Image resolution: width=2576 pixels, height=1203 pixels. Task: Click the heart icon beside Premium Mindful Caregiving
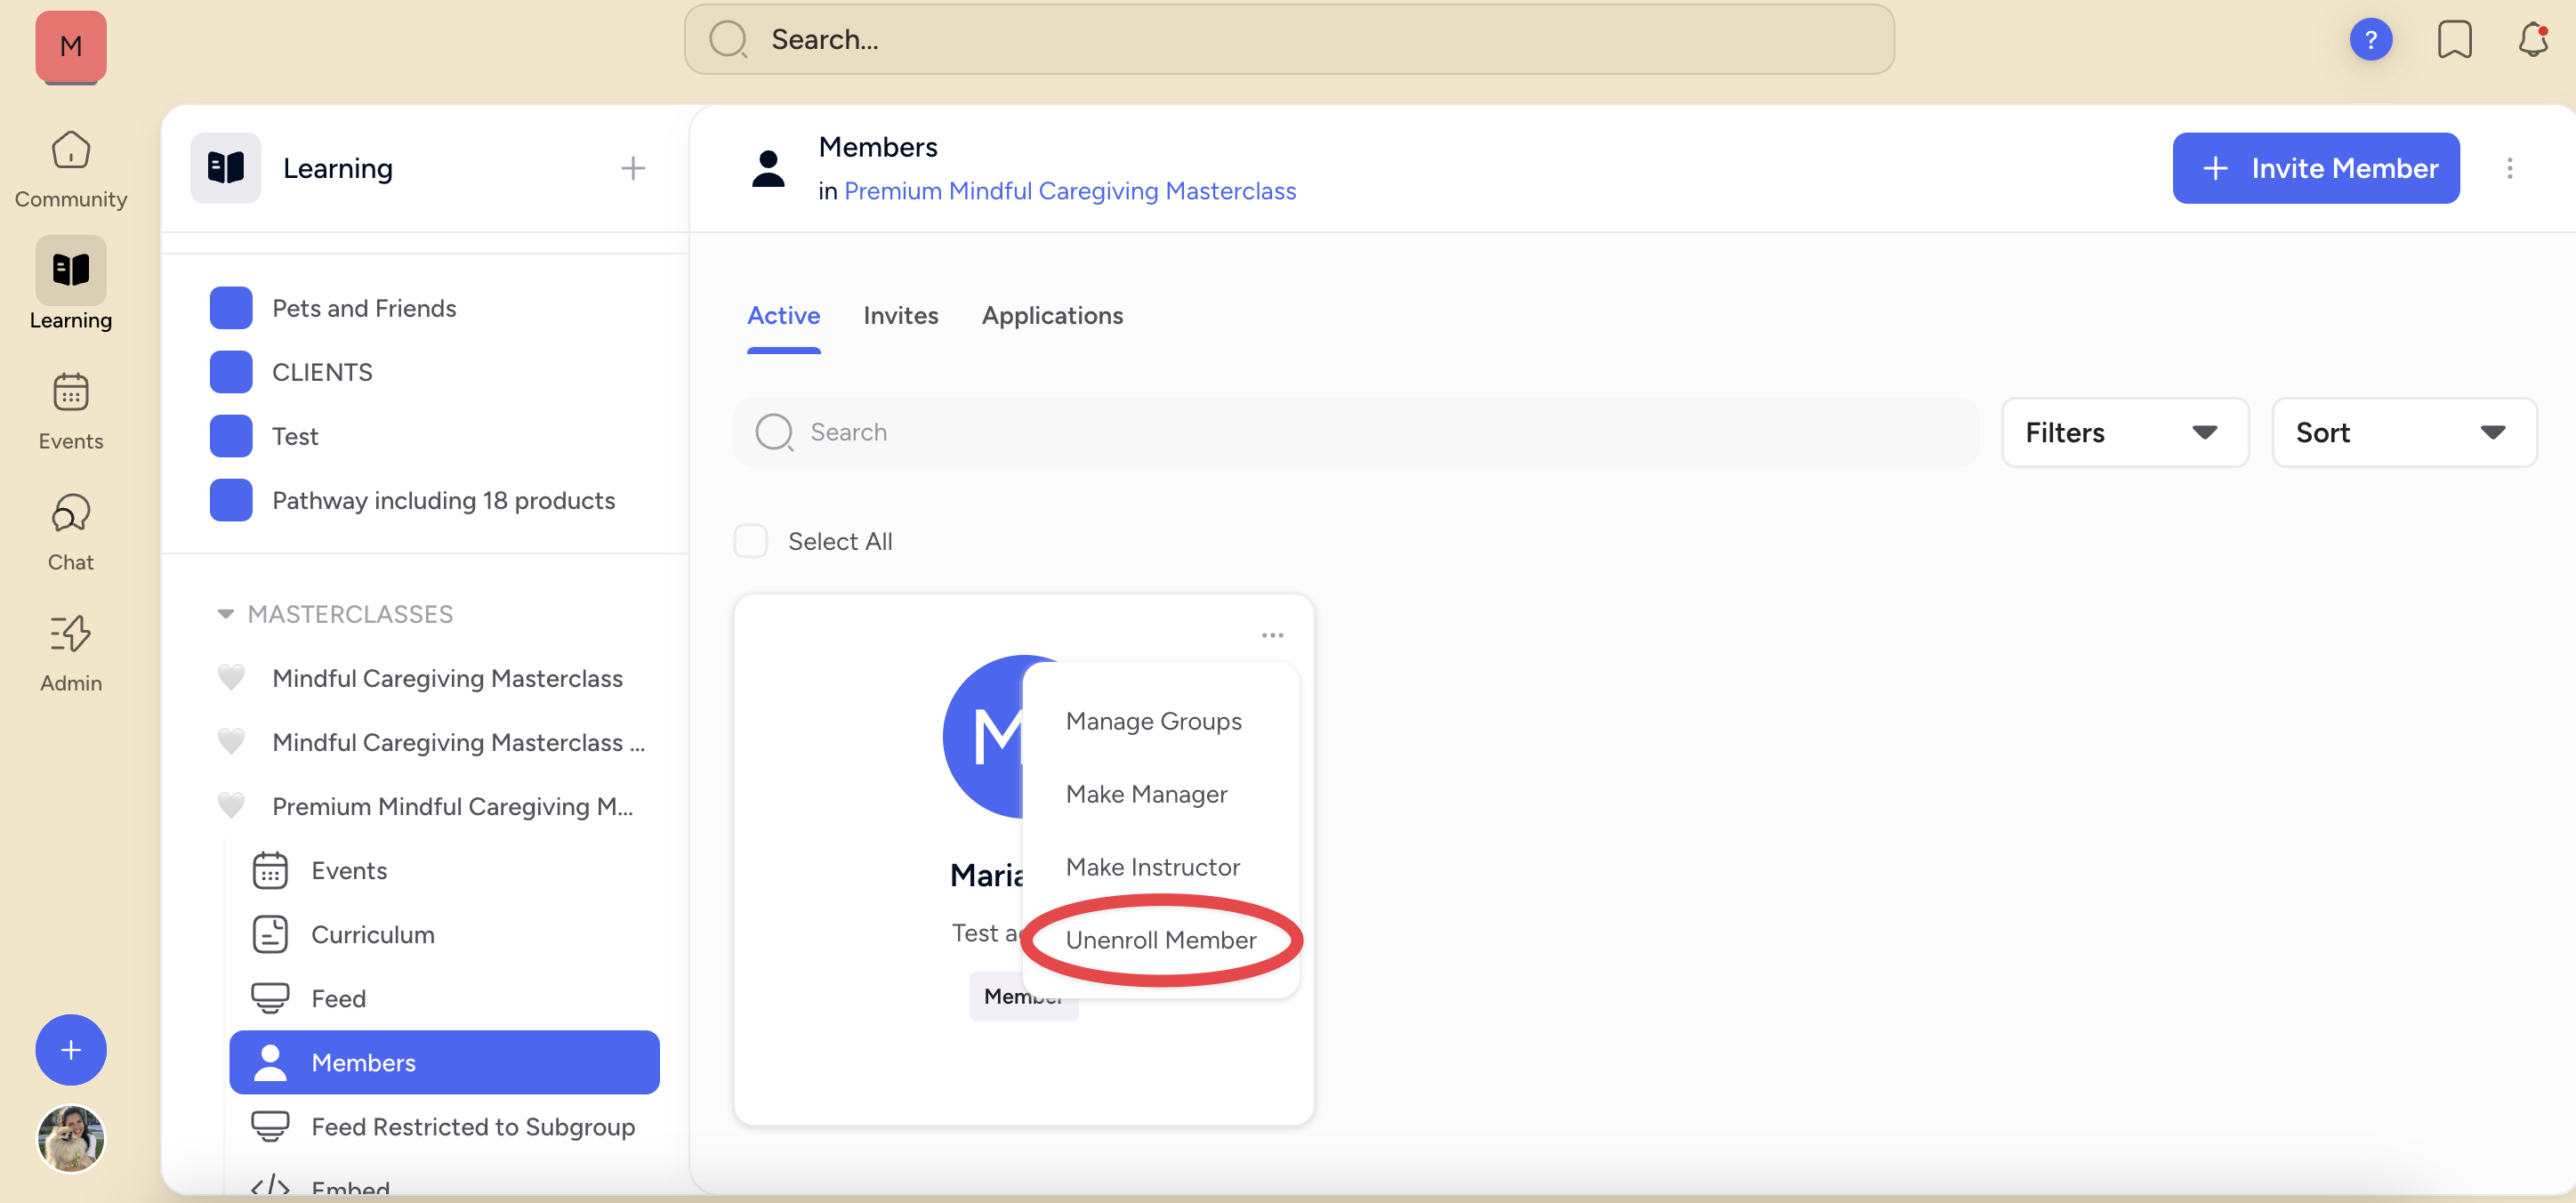pos(231,806)
